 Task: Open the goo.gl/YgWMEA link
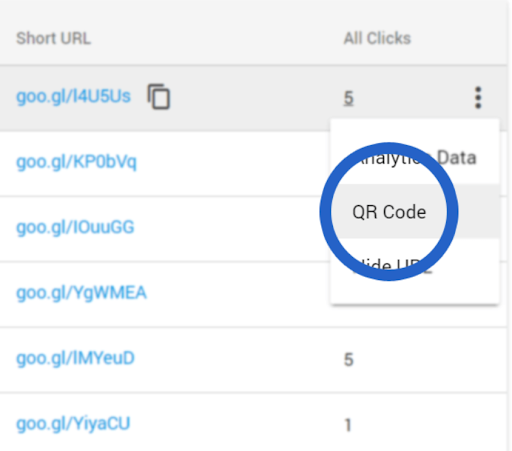click(x=81, y=293)
